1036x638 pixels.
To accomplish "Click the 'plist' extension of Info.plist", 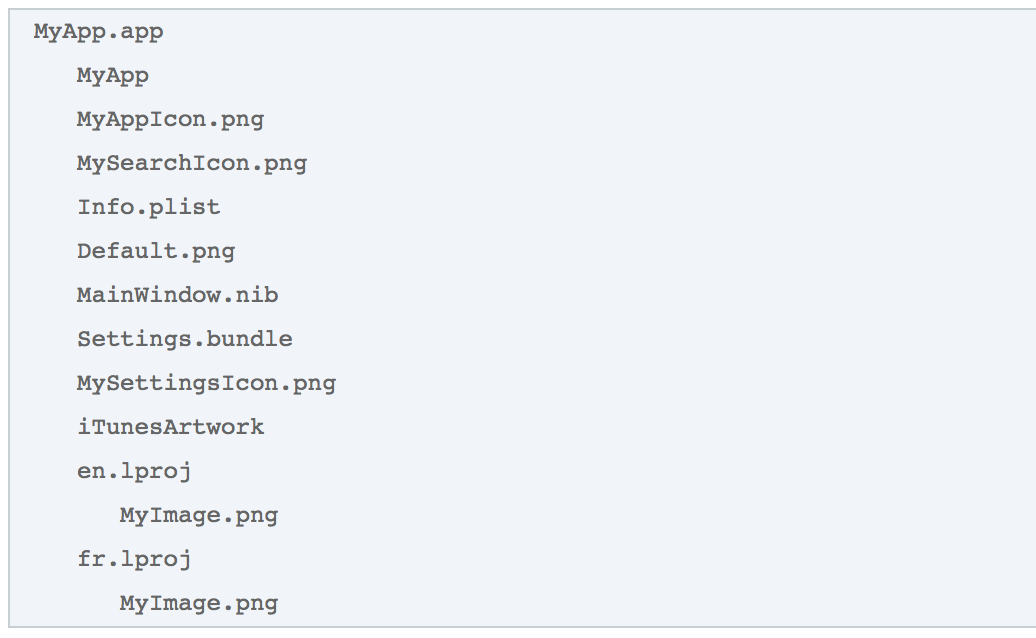I will pos(184,207).
